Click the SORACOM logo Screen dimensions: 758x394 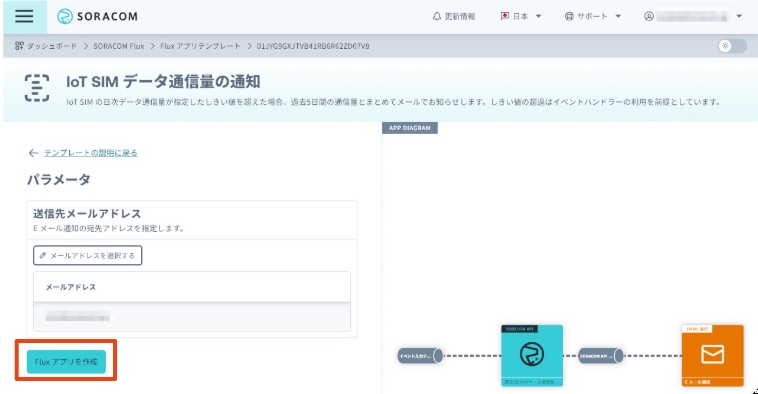coord(97,16)
